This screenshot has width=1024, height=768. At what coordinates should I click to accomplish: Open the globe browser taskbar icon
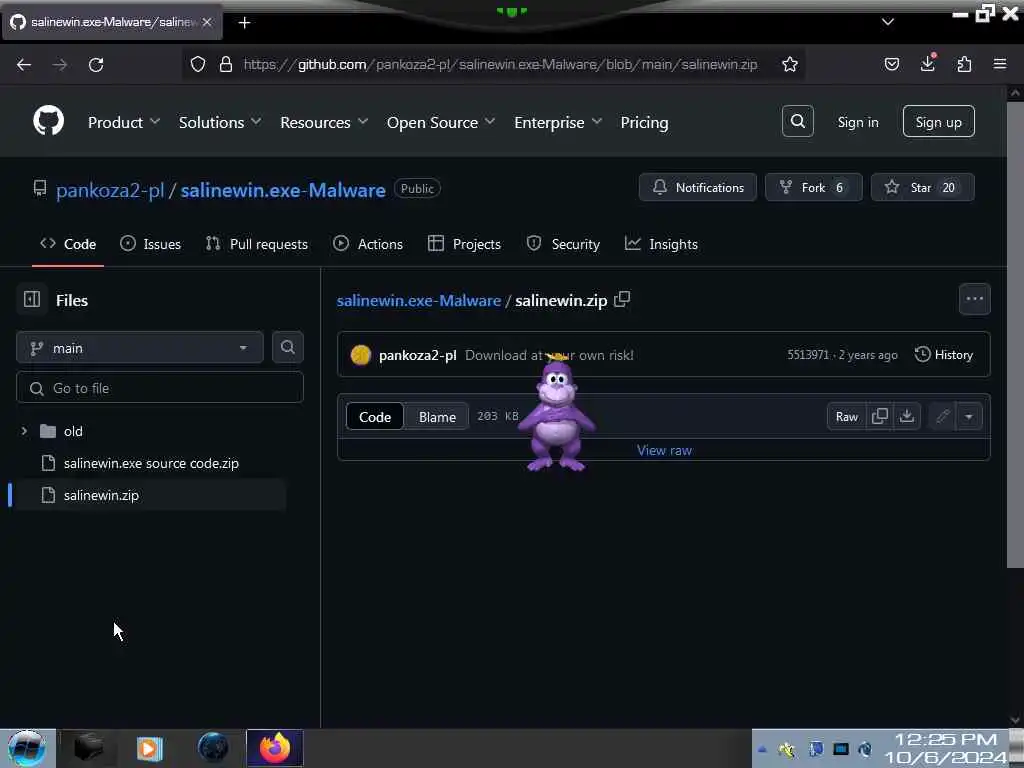(213, 748)
